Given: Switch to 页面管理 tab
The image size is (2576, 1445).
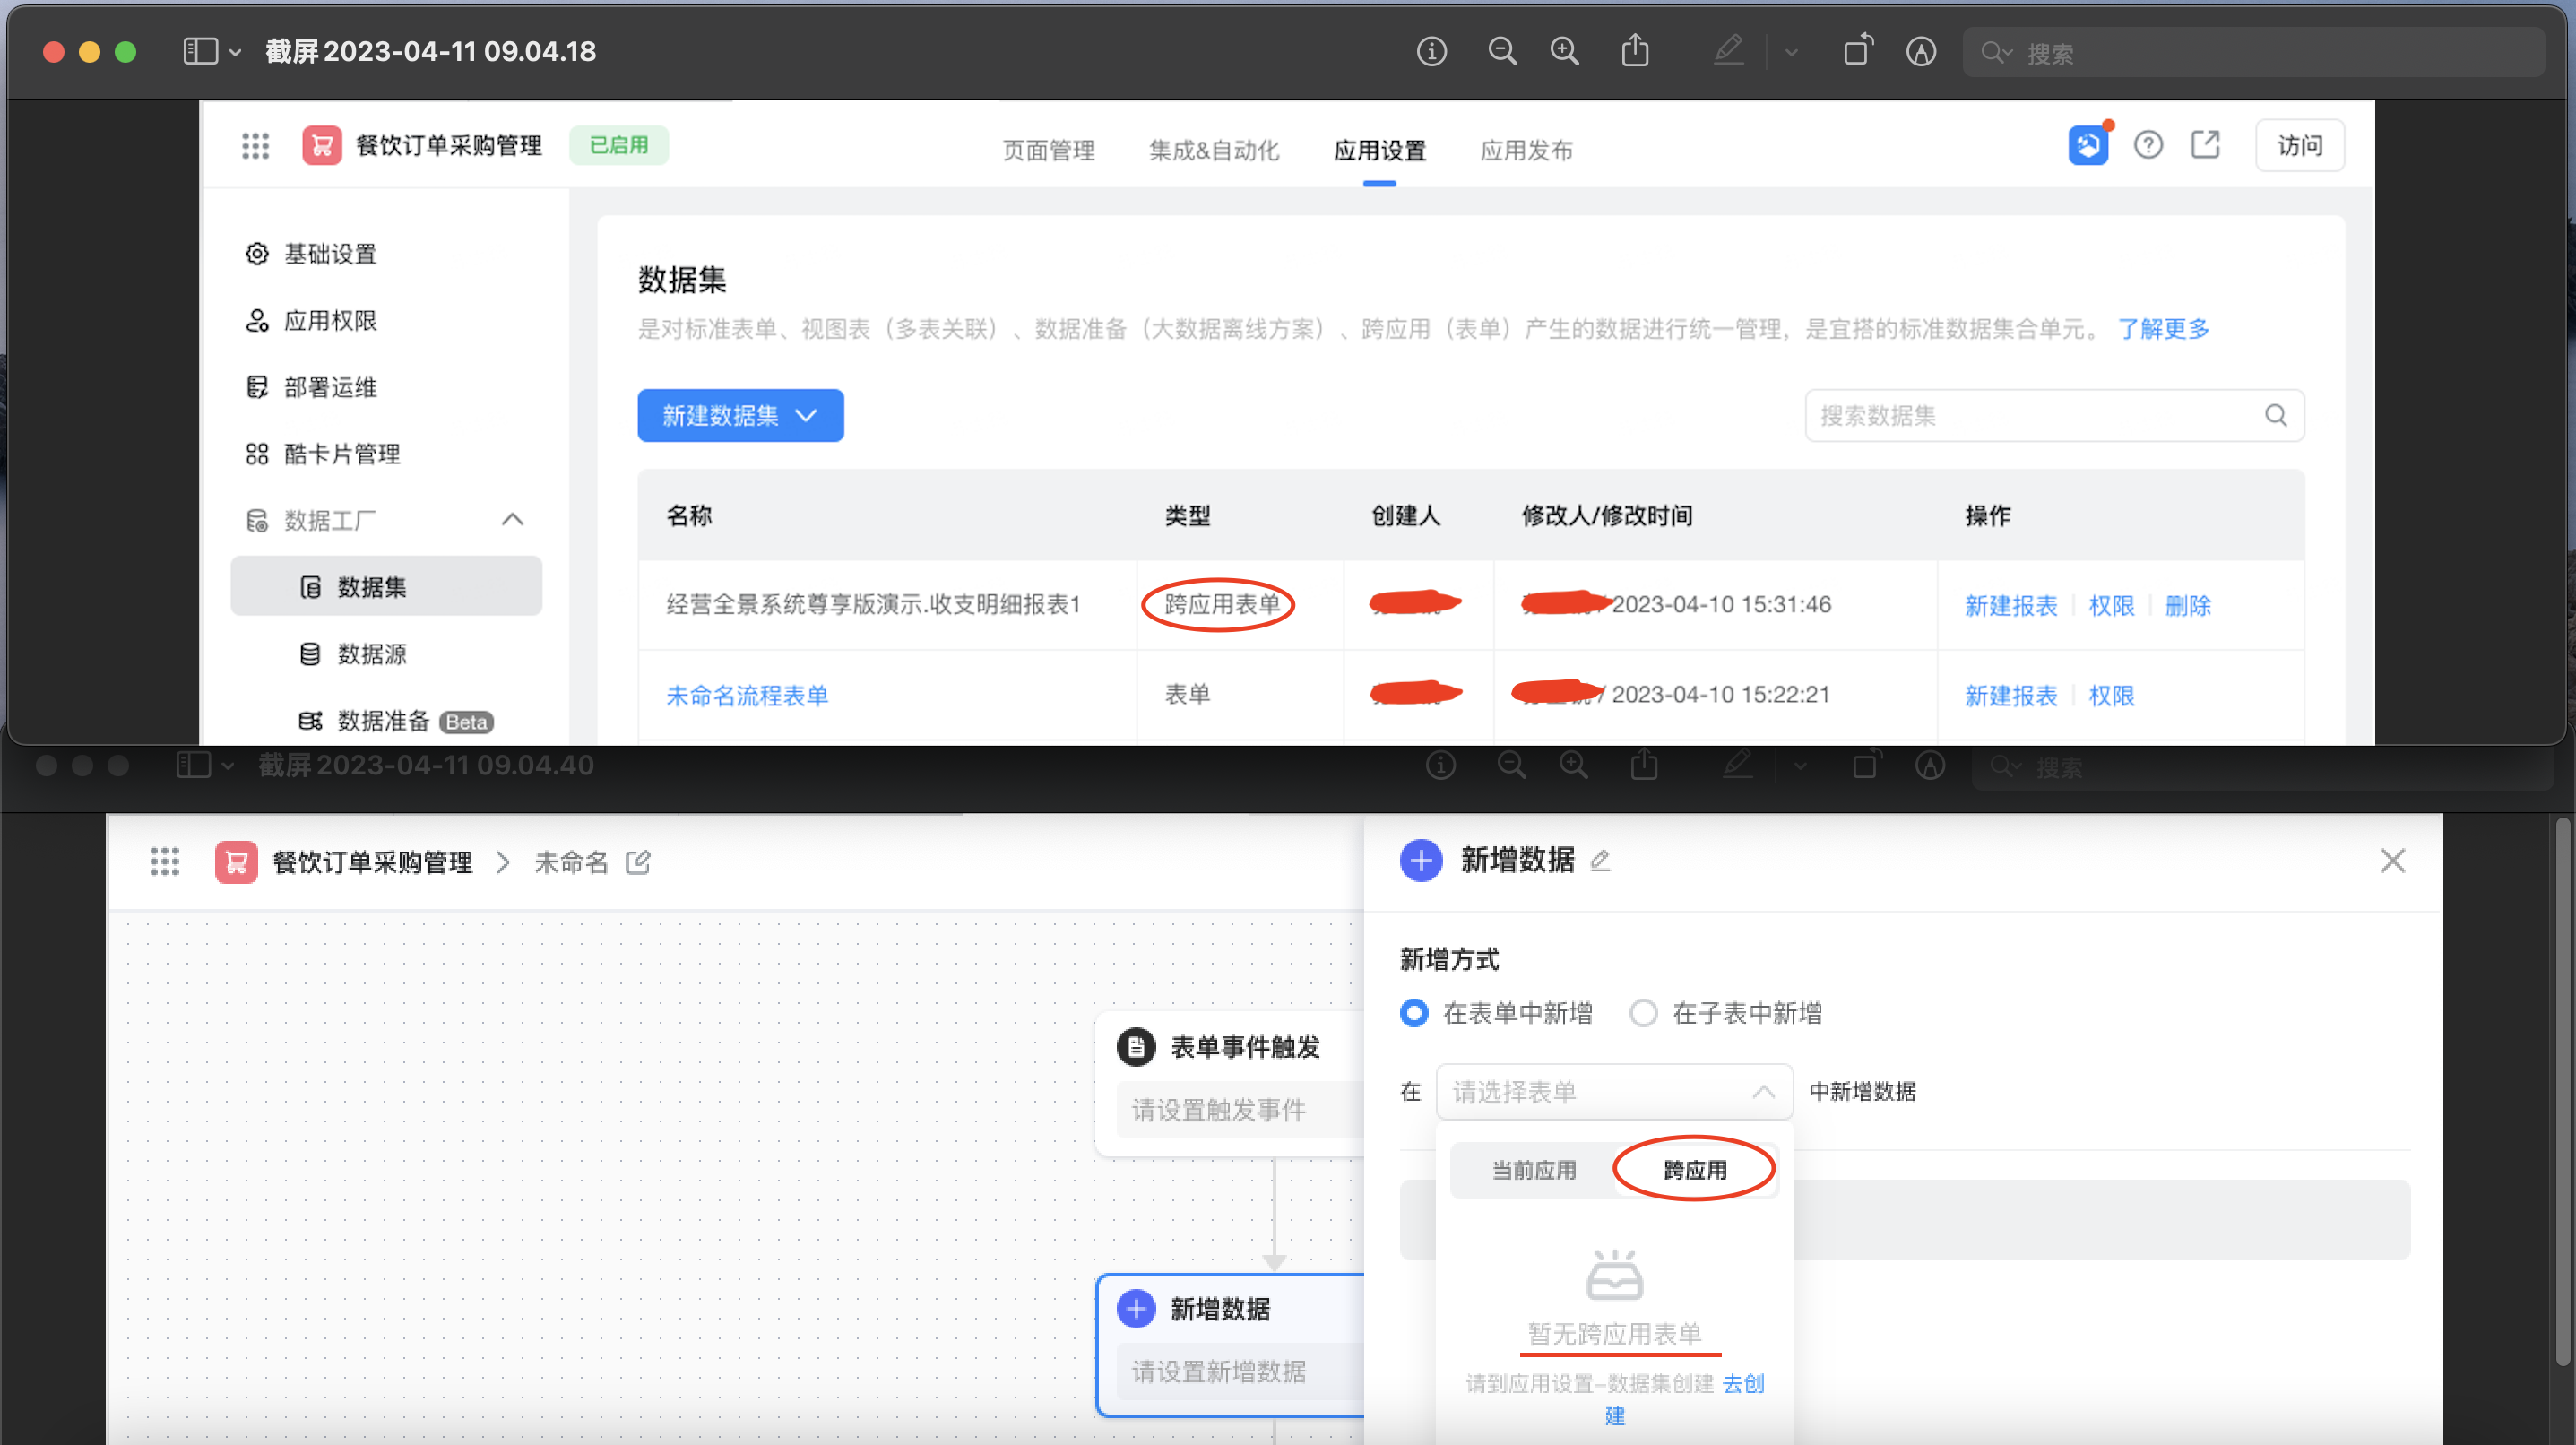Looking at the screenshot, I should click(x=1048, y=150).
